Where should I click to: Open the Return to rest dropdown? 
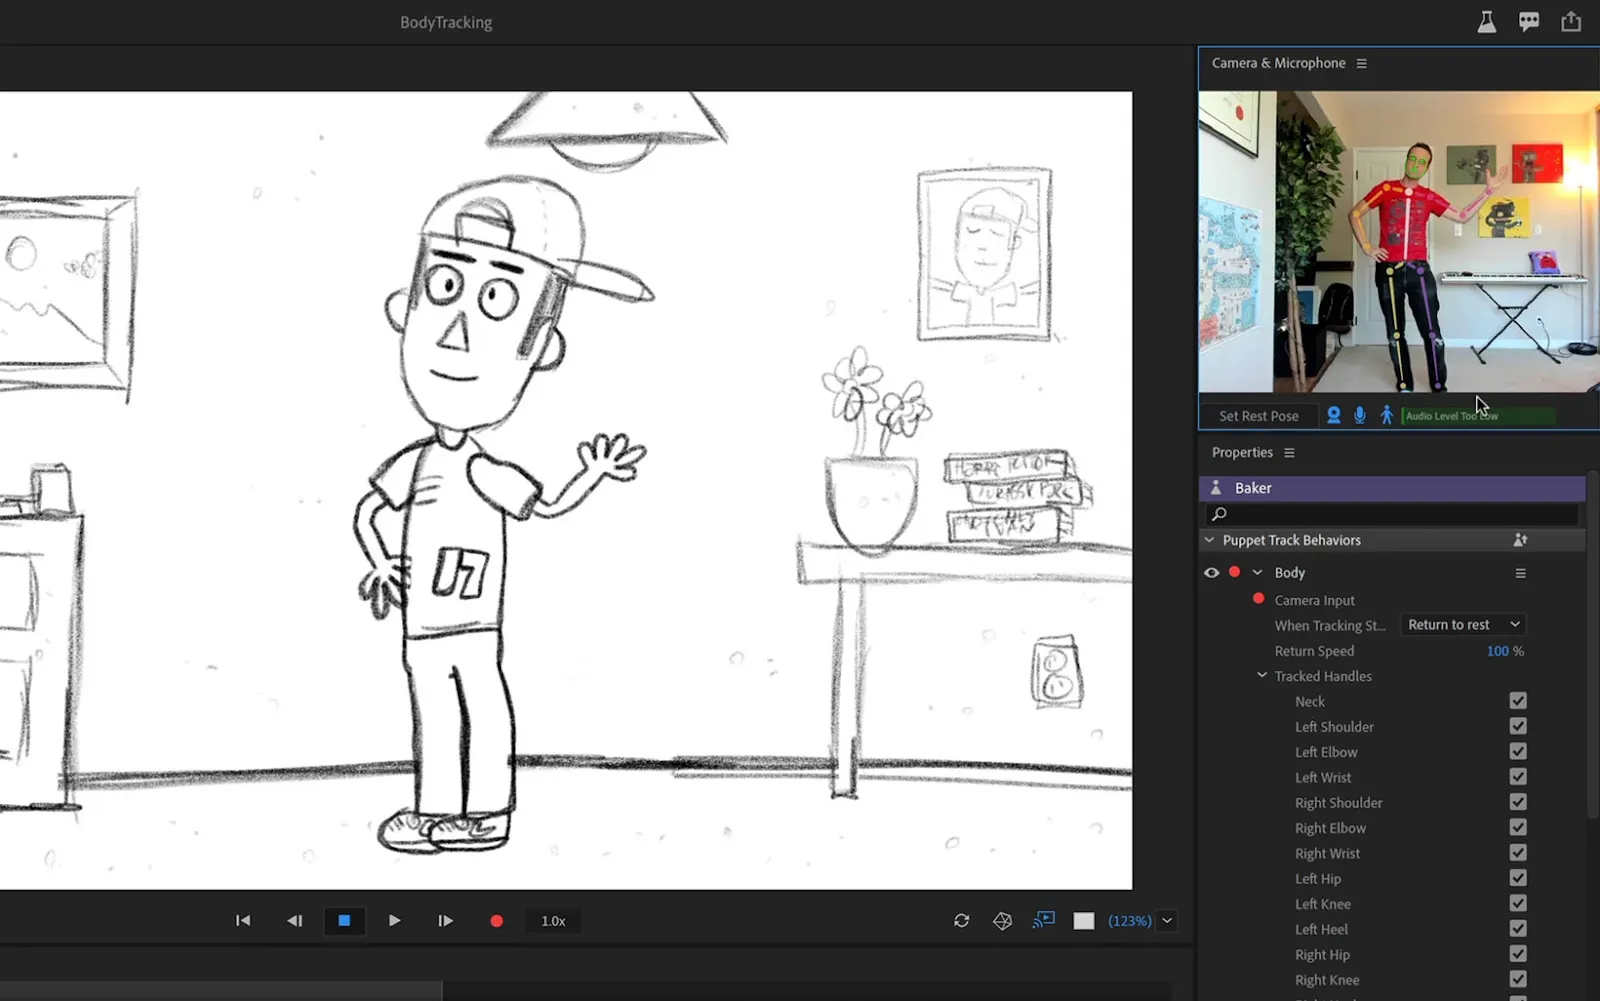(x=1463, y=625)
